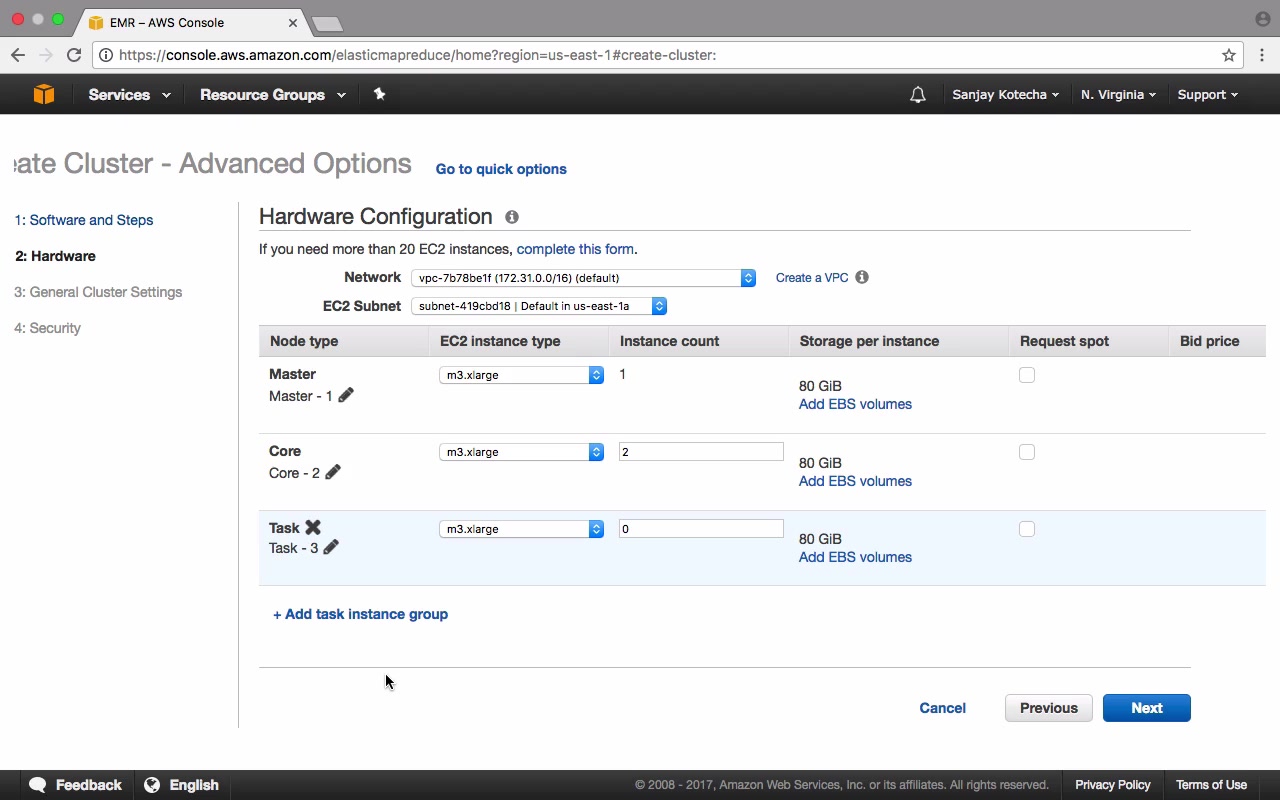Click the AWS orange cube home icon
Viewport: 1280px width, 800px height.
coord(43,94)
